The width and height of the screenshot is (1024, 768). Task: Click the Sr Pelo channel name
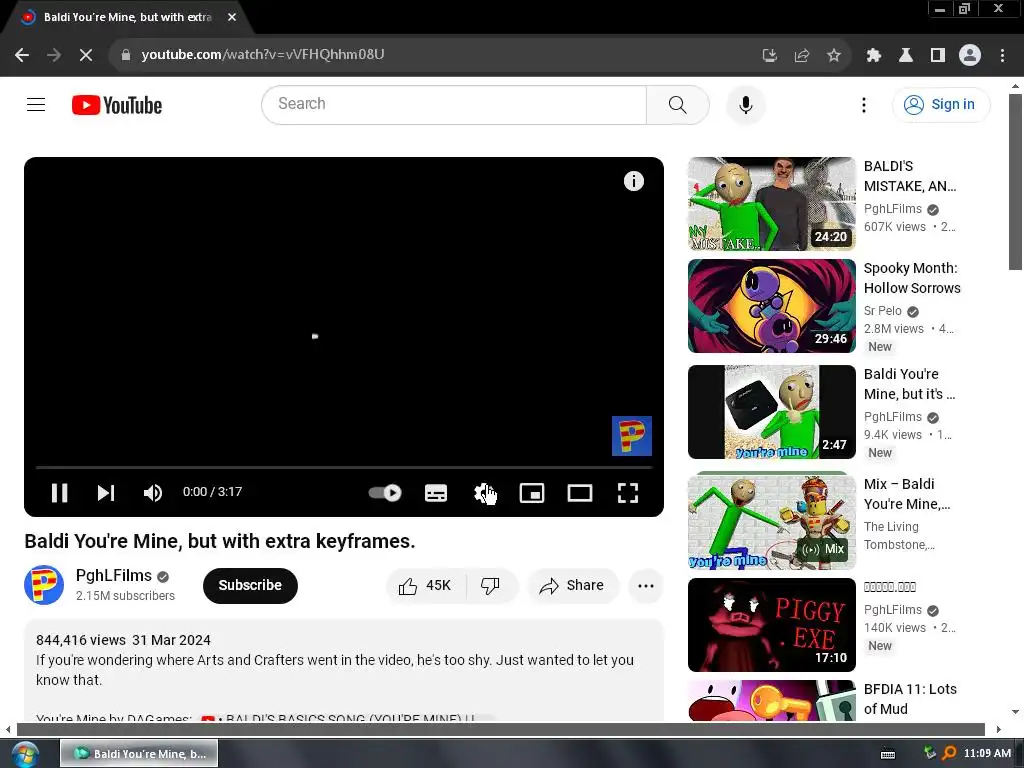click(882, 311)
